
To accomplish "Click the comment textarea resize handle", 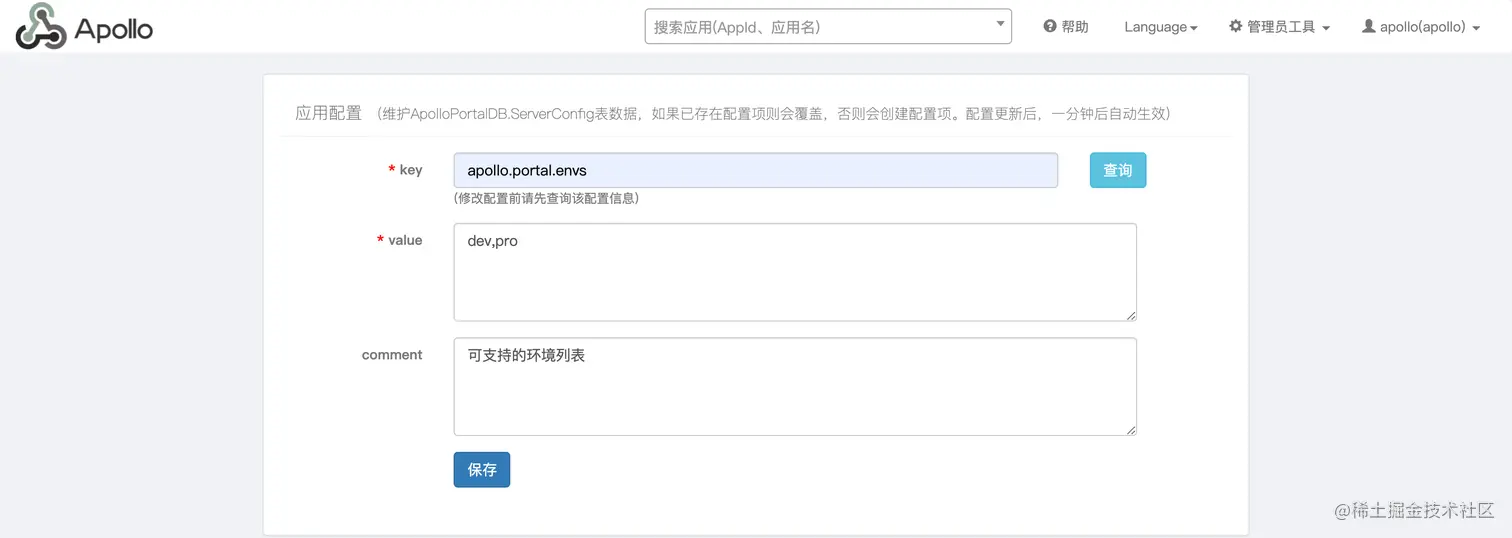I will pyautogui.click(x=1131, y=429).
